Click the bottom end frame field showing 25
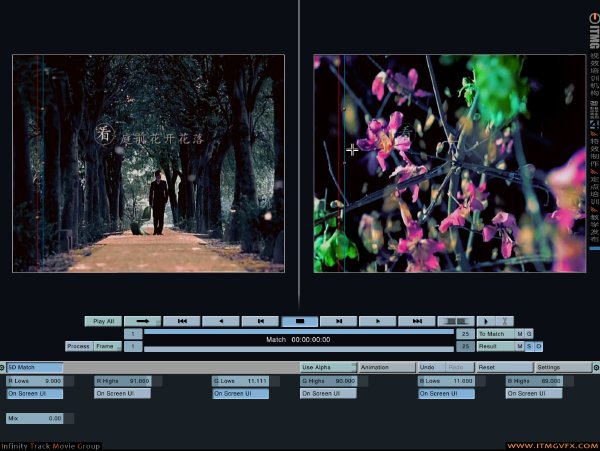 (465, 346)
